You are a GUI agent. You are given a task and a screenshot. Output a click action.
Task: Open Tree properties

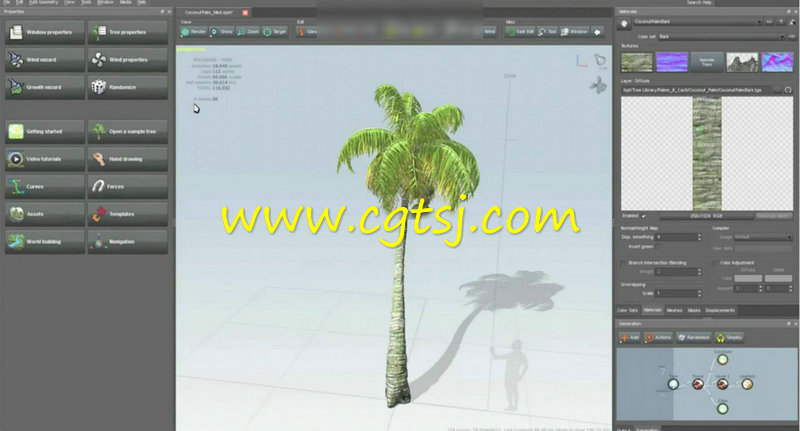[x=128, y=32]
